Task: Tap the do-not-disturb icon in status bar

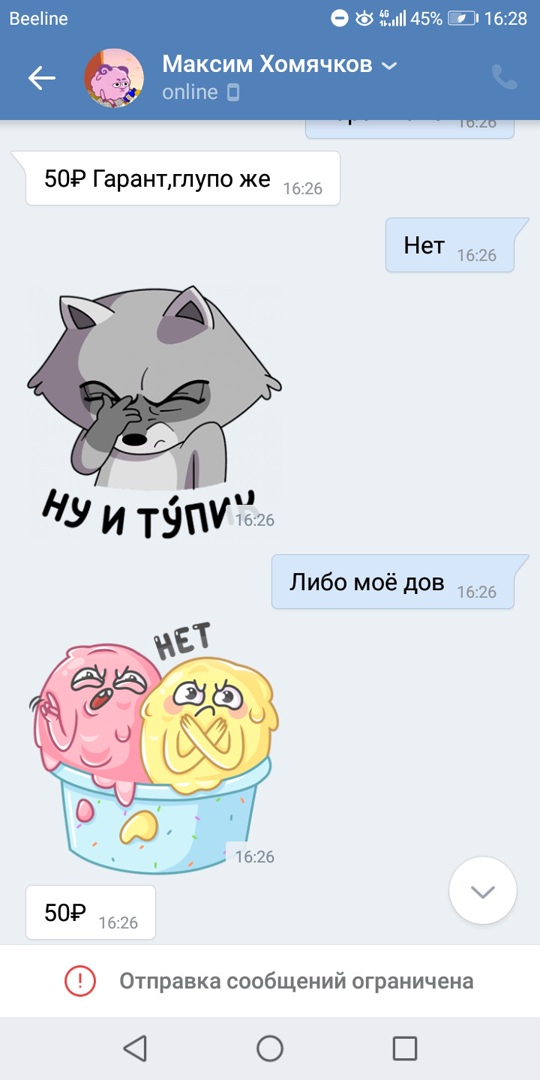Action: point(340,19)
